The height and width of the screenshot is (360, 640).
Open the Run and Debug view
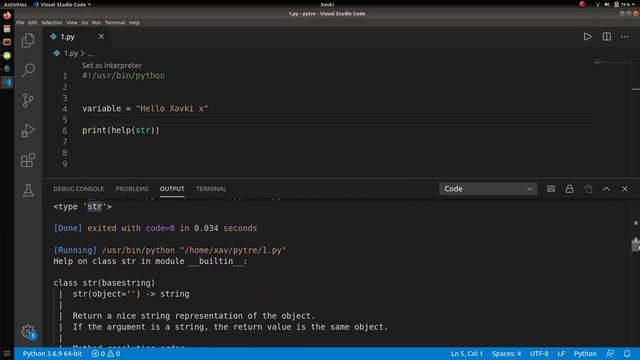pos(28,130)
